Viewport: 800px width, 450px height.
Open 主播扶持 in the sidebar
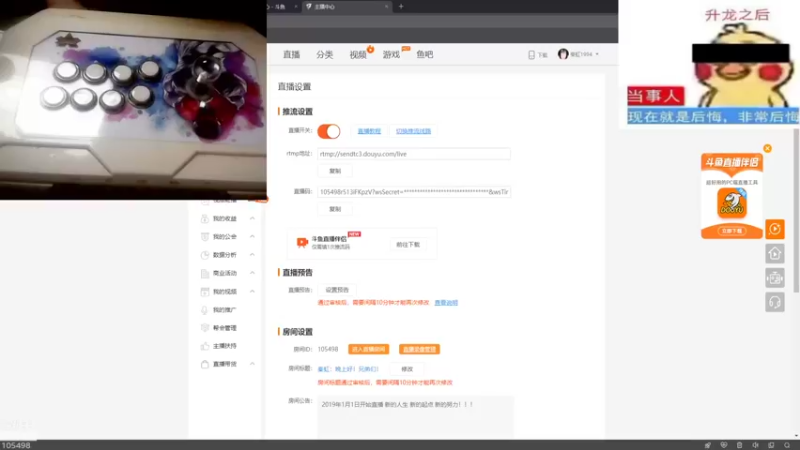(x=224, y=346)
